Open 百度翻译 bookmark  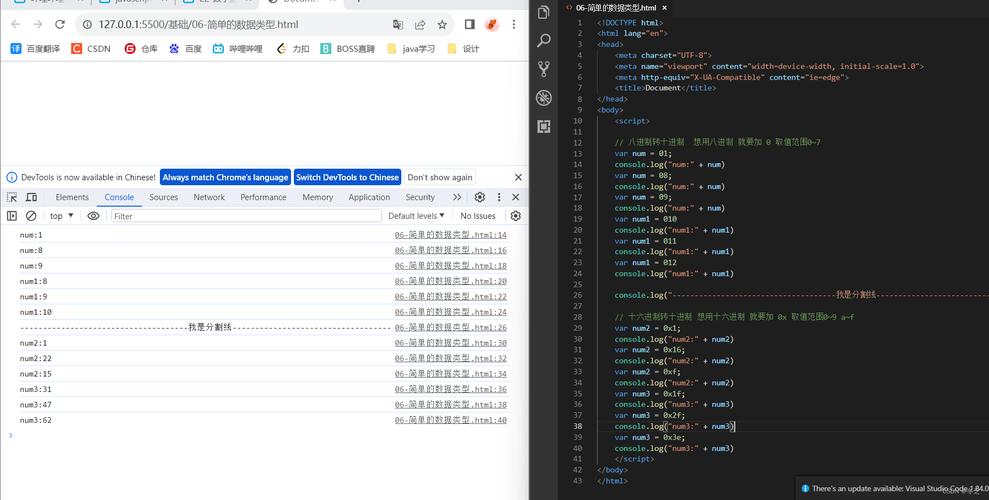coord(35,49)
